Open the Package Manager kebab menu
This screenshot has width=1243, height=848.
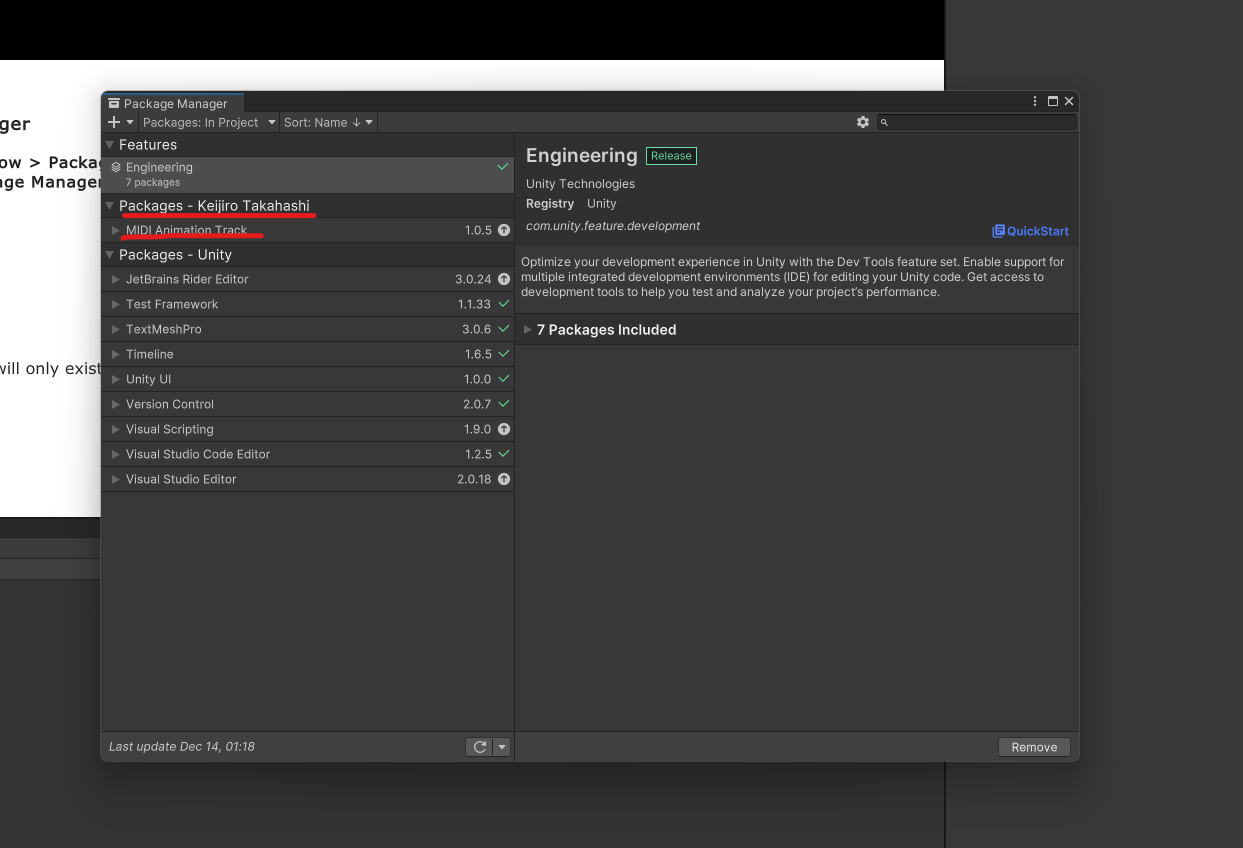tap(1035, 101)
